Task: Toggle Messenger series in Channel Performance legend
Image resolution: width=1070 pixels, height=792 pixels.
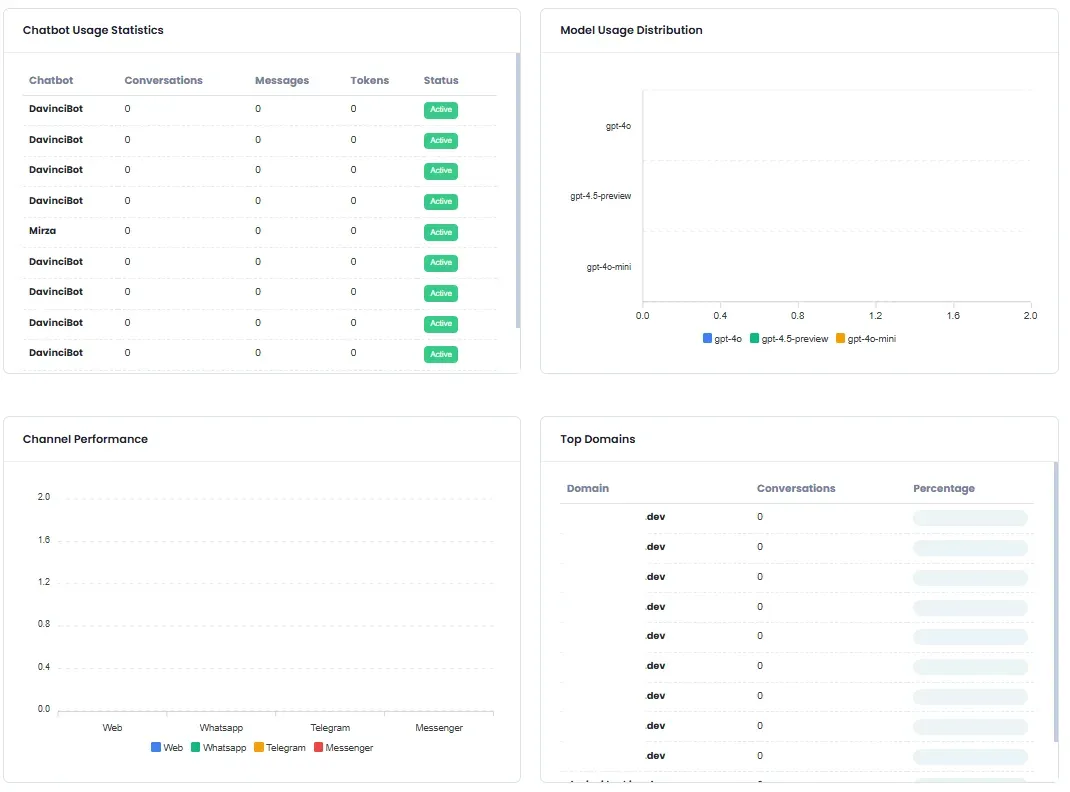Action: [344, 748]
